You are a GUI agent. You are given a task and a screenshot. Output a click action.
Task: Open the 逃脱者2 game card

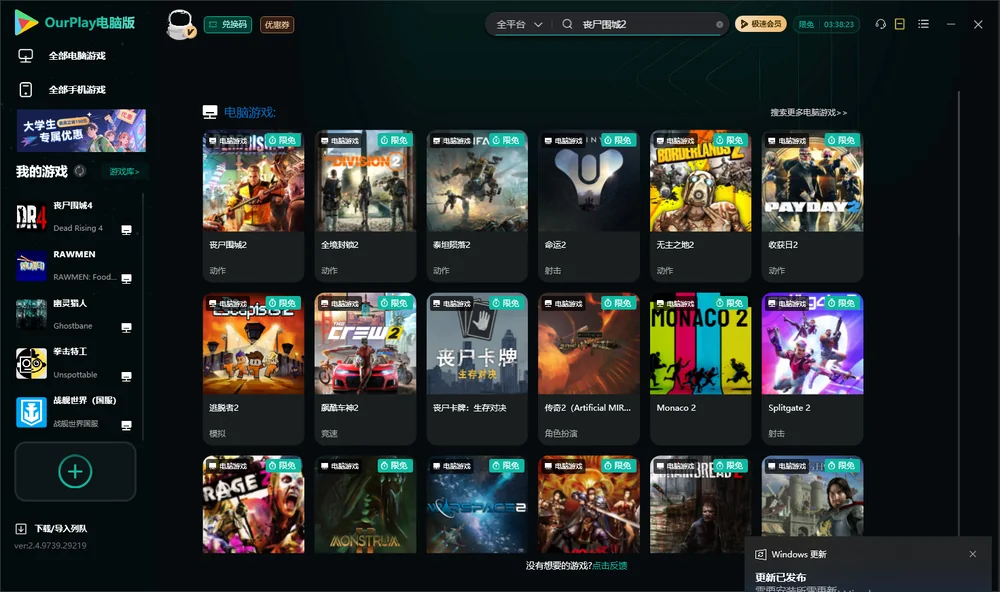pos(253,369)
